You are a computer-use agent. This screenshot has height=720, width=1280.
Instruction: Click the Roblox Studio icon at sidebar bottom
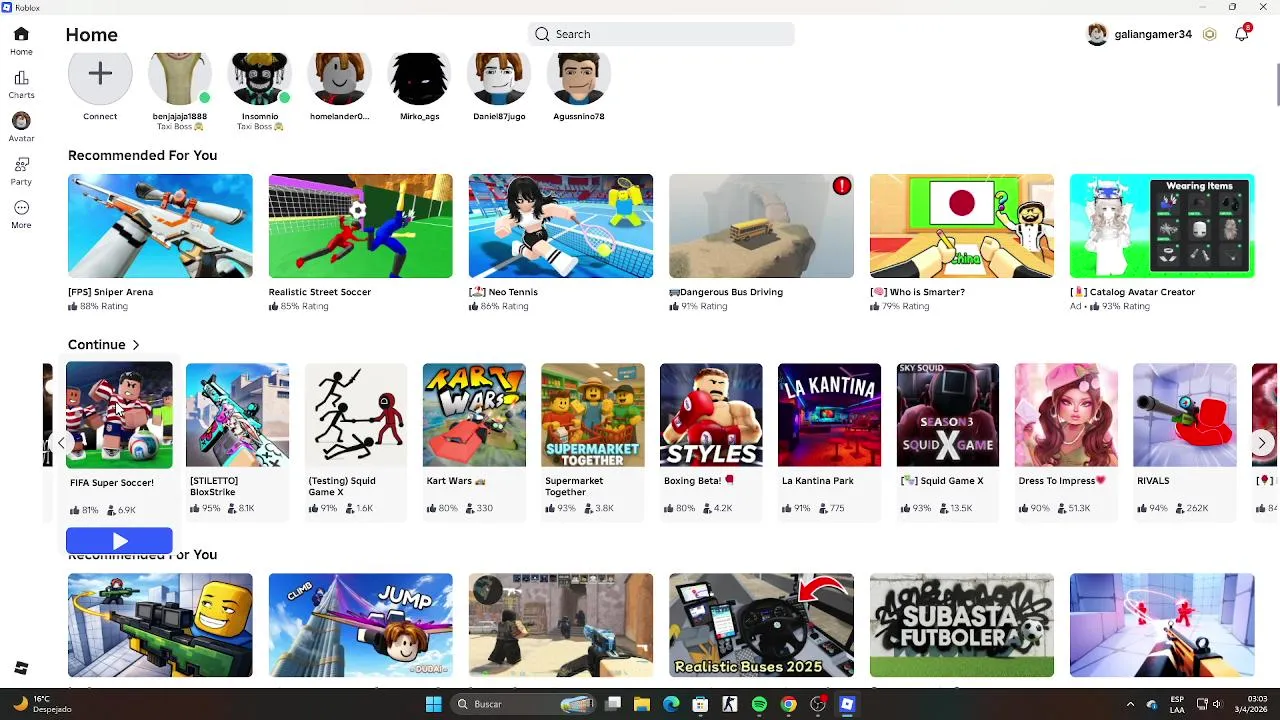[21, 668]
